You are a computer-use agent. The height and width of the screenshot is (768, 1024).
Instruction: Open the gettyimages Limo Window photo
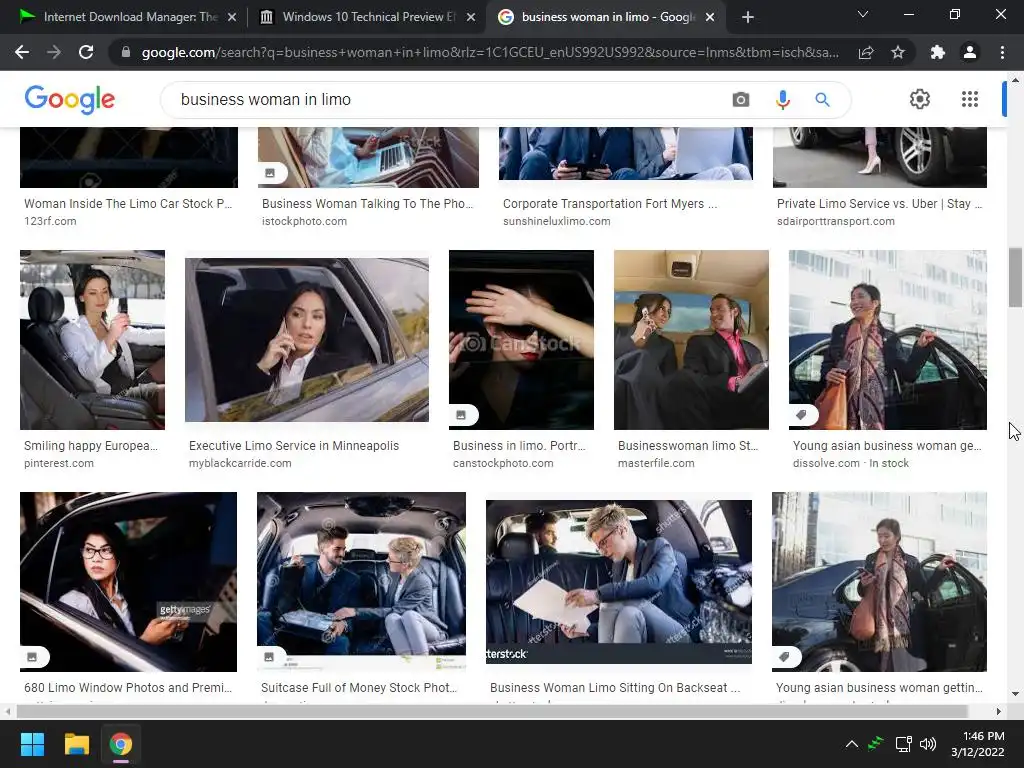128,582
